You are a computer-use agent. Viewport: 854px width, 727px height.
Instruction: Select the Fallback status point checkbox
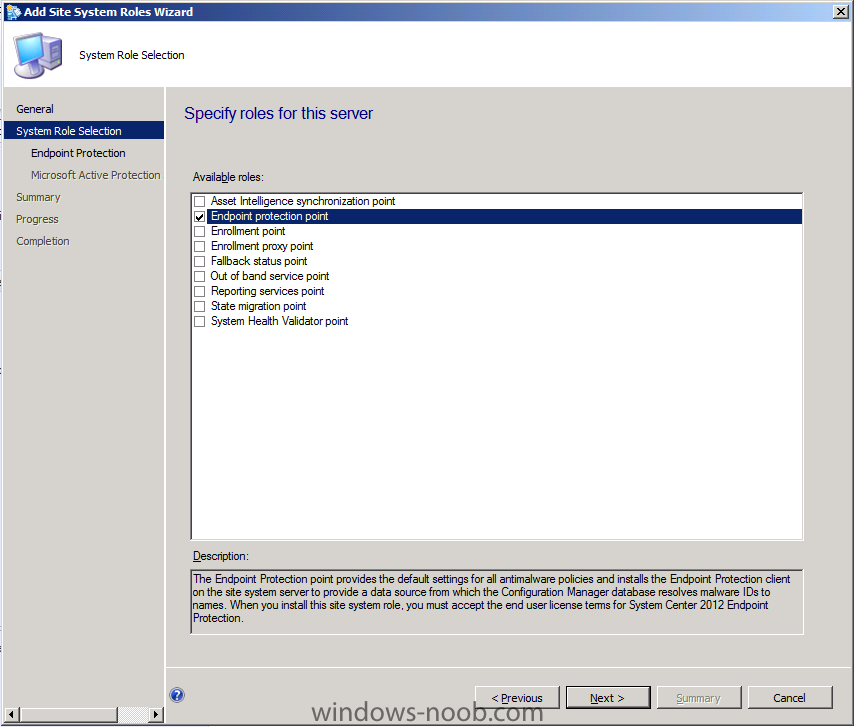pyautogui.click(x=200, y=261)
